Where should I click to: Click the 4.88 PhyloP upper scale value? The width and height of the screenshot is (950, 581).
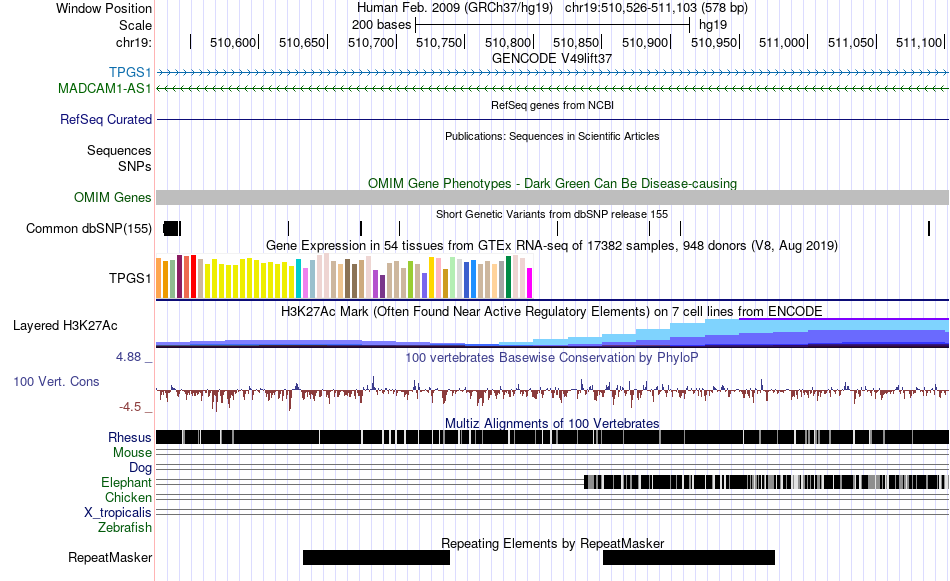(128, 357)
